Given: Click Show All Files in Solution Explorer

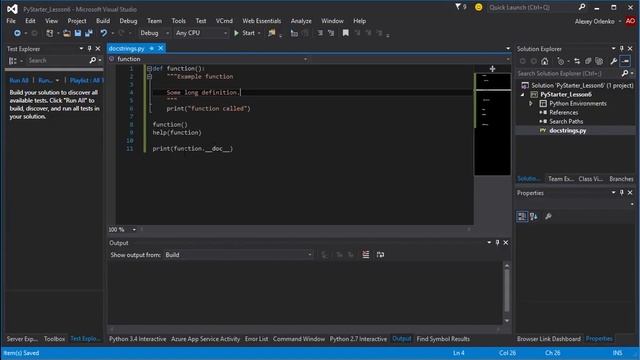Looking at the screenshot, I should point(599,61).
